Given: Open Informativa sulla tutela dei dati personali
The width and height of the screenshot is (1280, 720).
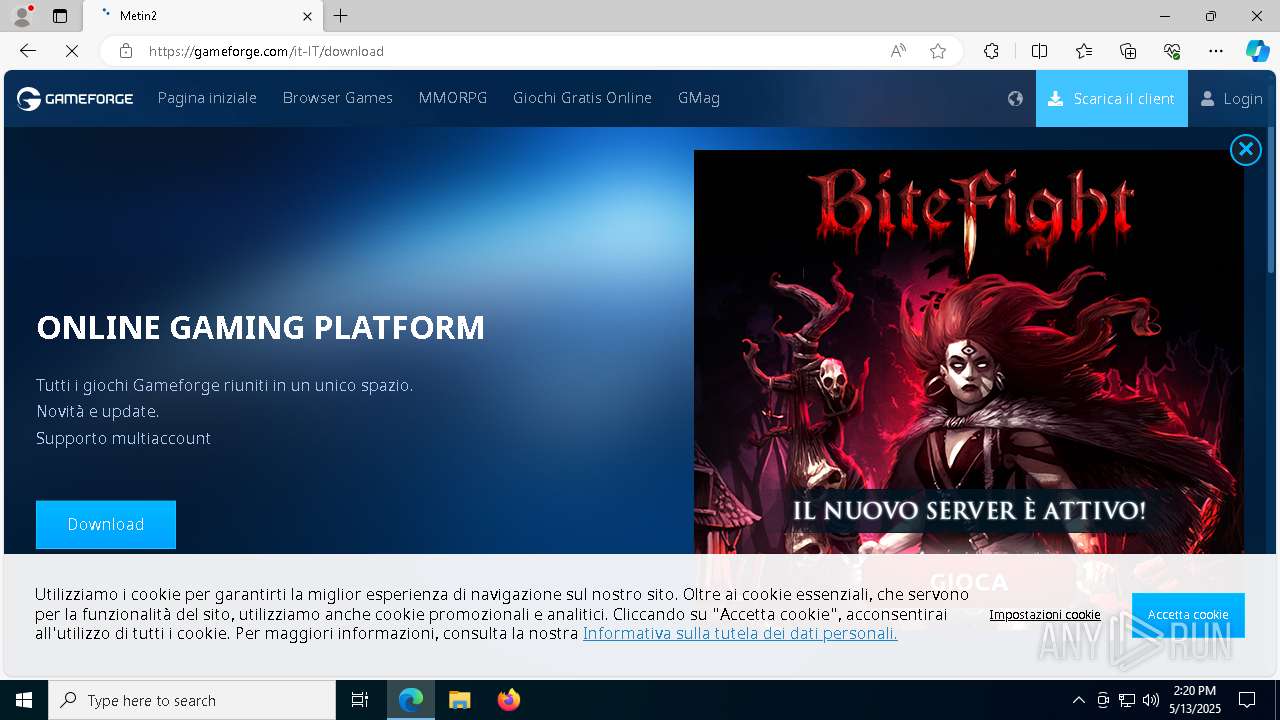Looking at the screenshot, I should coord(740,633).
